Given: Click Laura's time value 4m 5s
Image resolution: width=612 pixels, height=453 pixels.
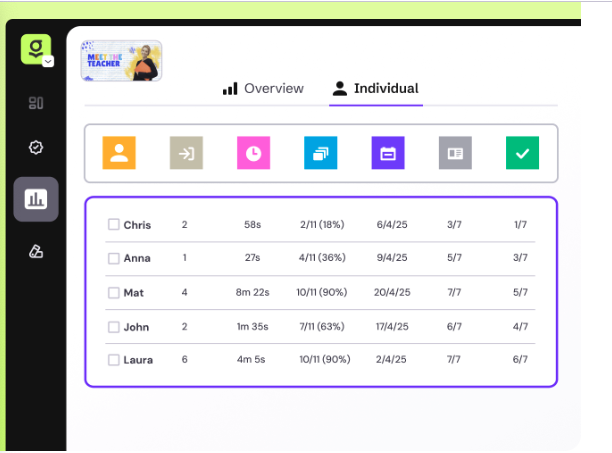Looking at the screenshot, I should coord(251,359).
